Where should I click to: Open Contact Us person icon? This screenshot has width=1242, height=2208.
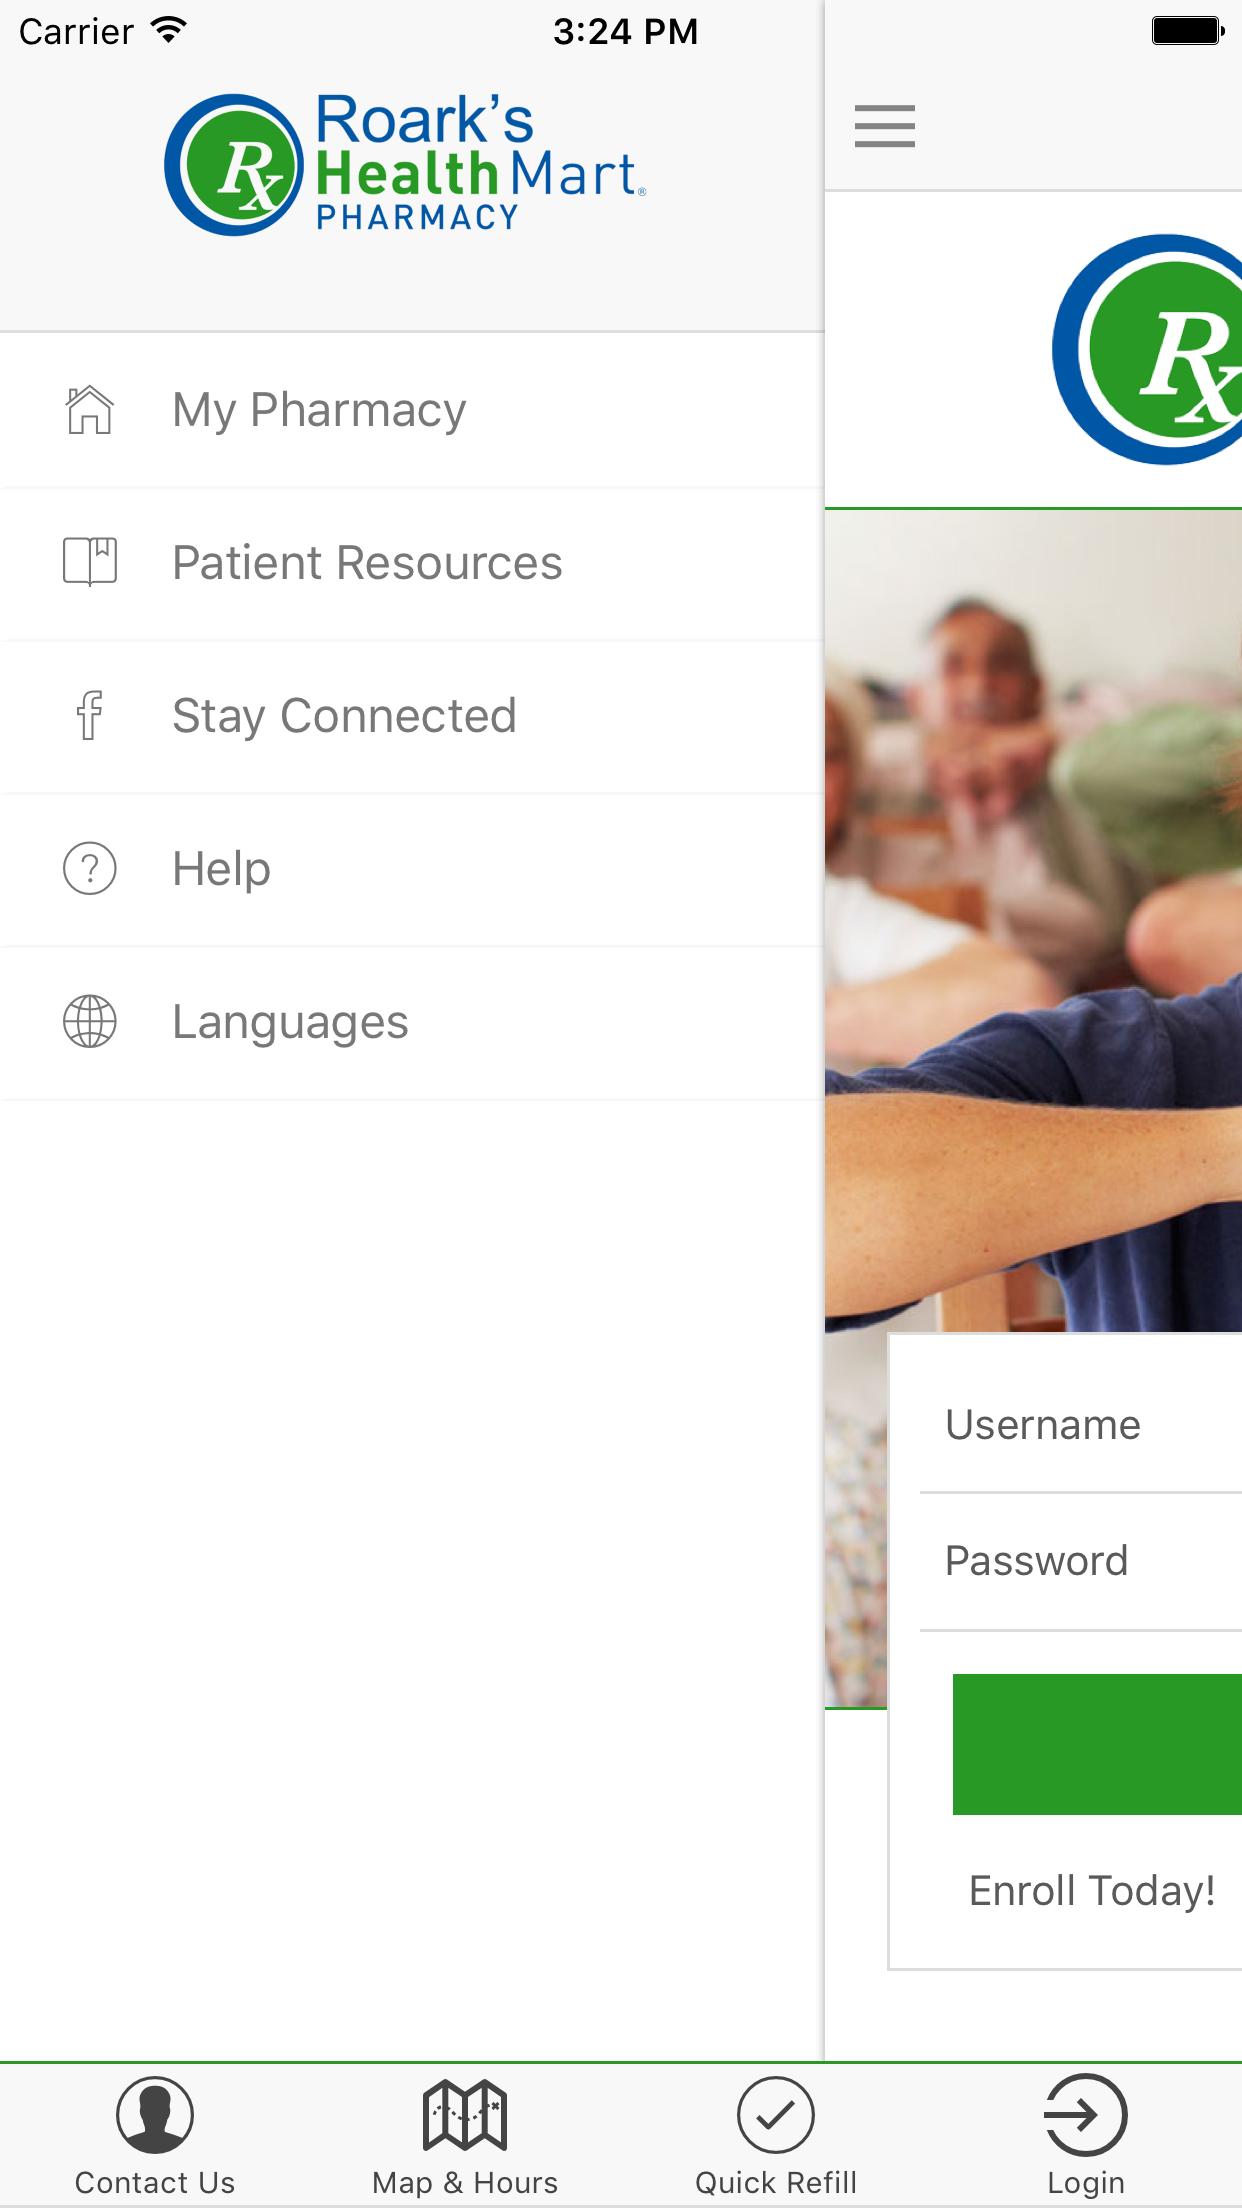click(155, 2114)
